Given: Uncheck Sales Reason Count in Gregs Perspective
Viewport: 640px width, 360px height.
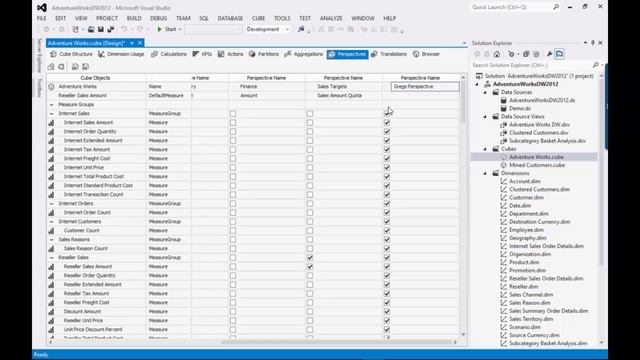Looking at the screenshot, I should (x=387, y=249).
